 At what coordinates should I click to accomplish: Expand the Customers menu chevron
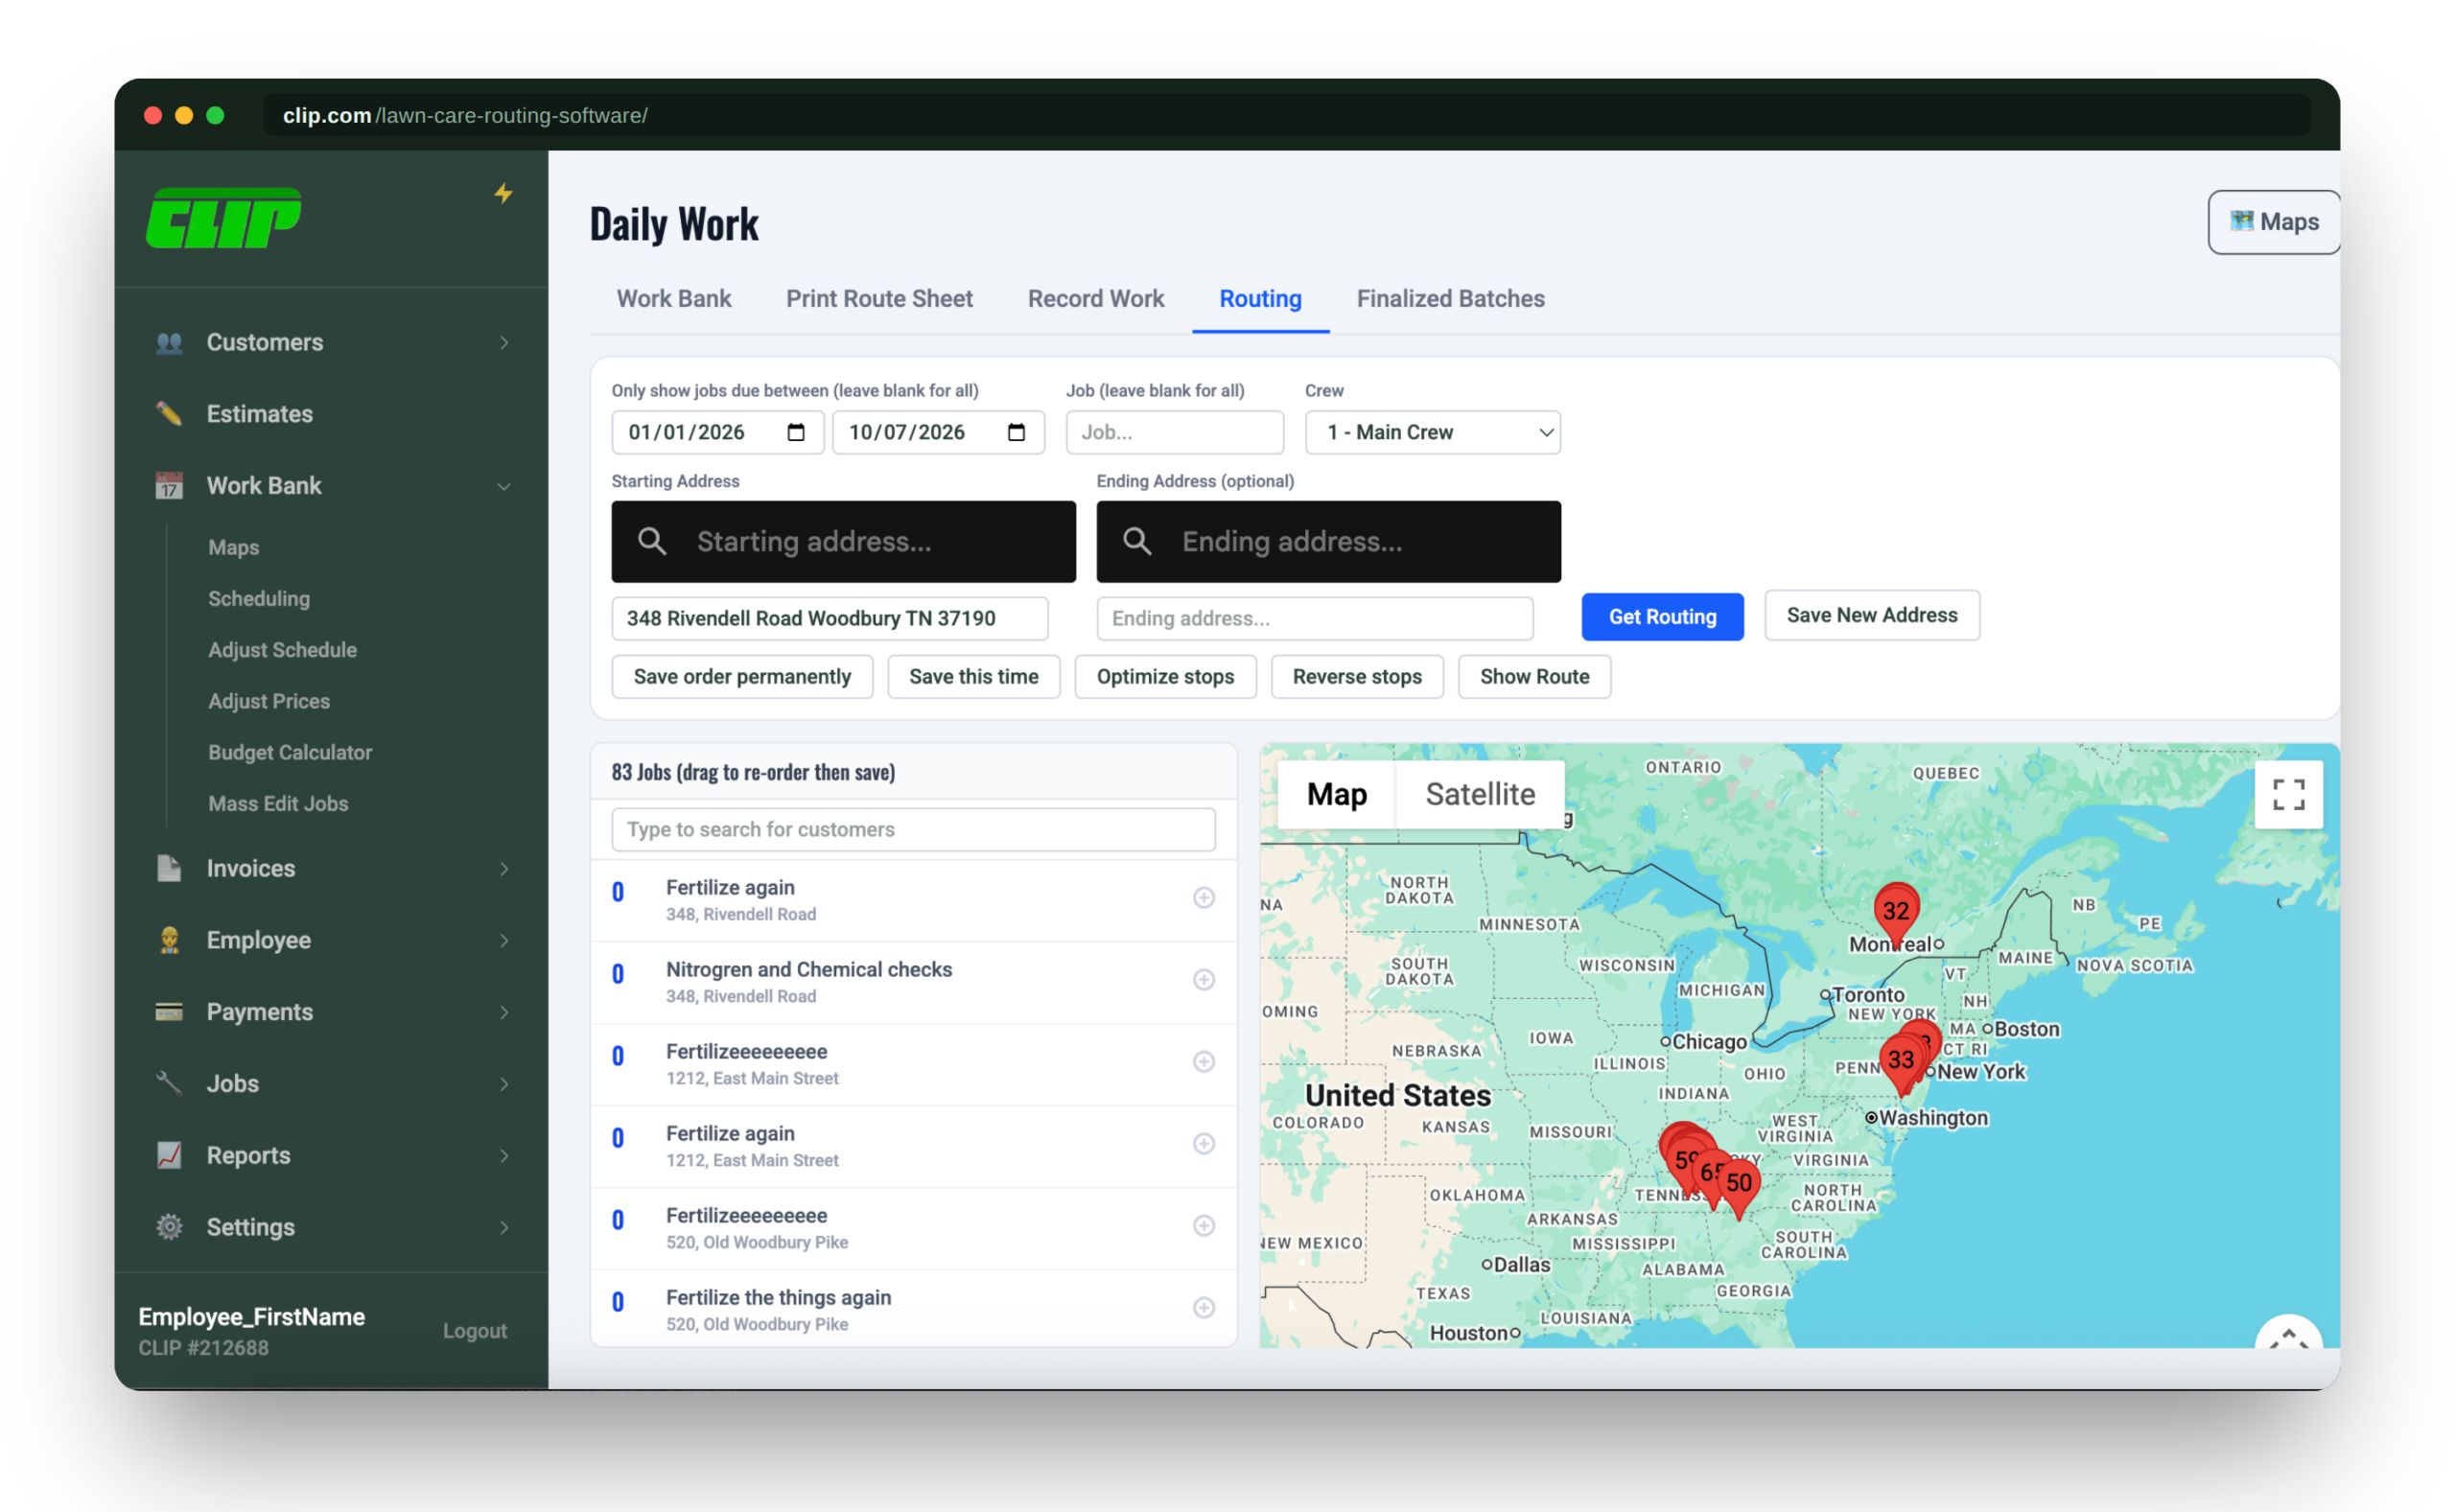pyautogui.click(x=504, y=343)
